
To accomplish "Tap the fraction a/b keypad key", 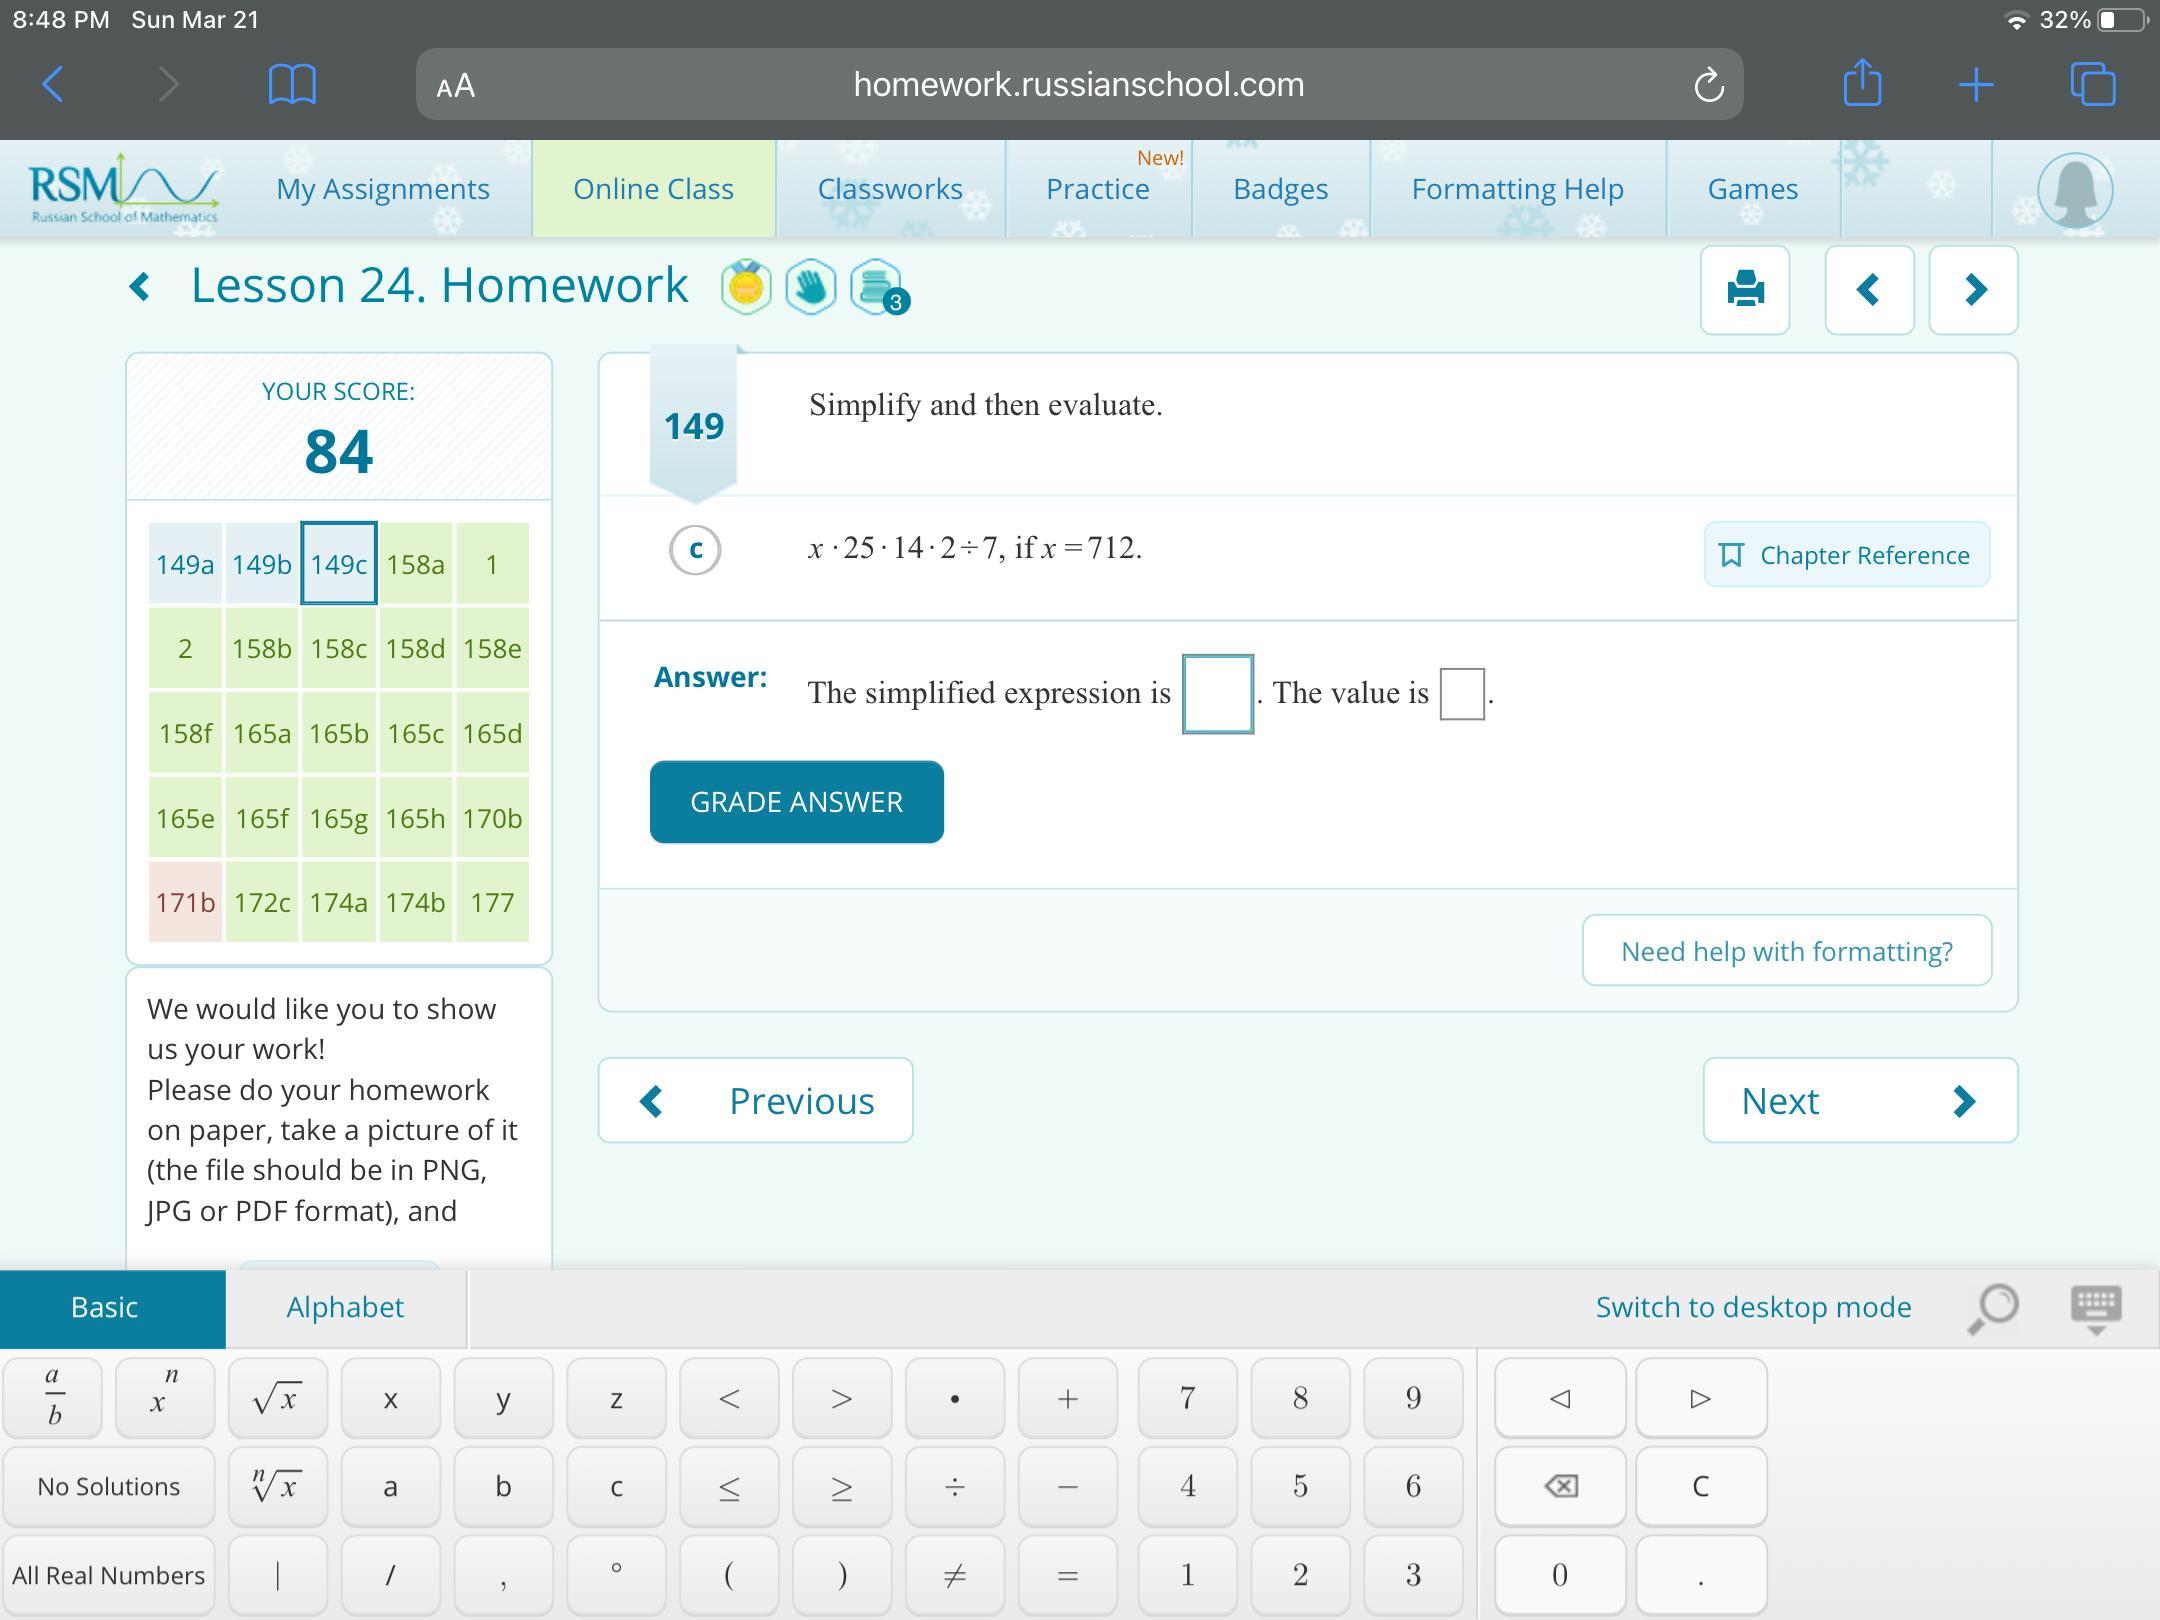I will [54, 1398].
